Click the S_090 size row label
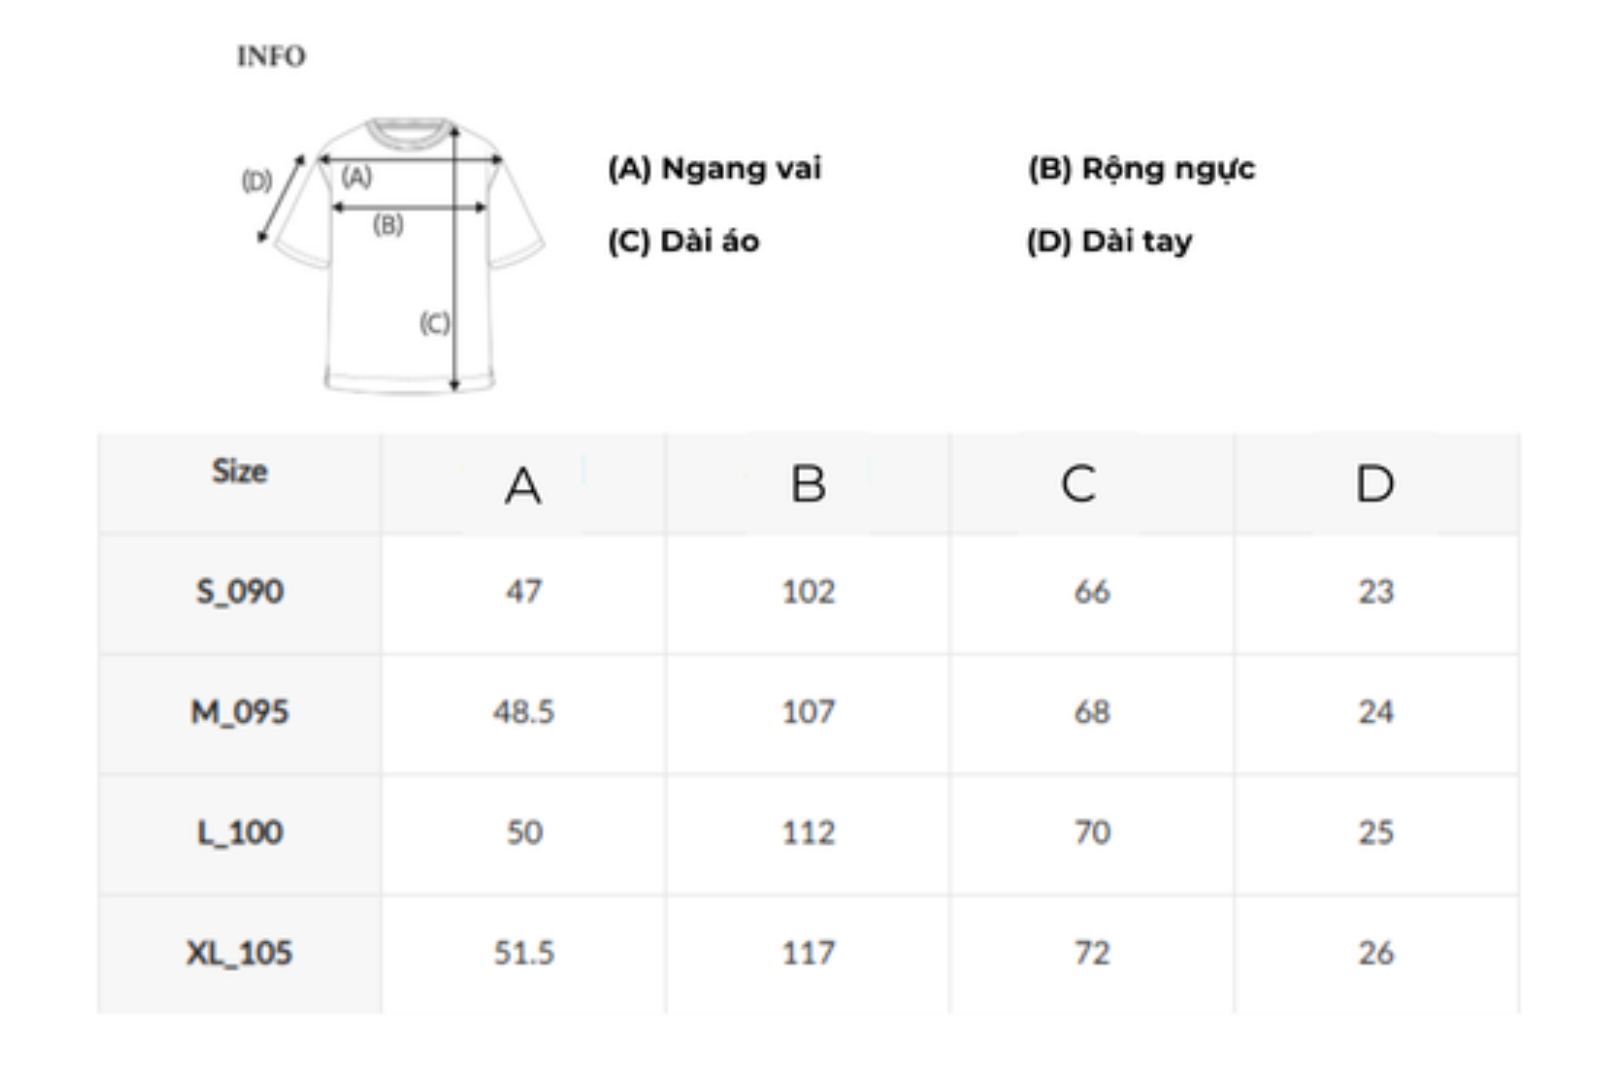Screen dimensions: 1619x1080 (x=240, y=592)
